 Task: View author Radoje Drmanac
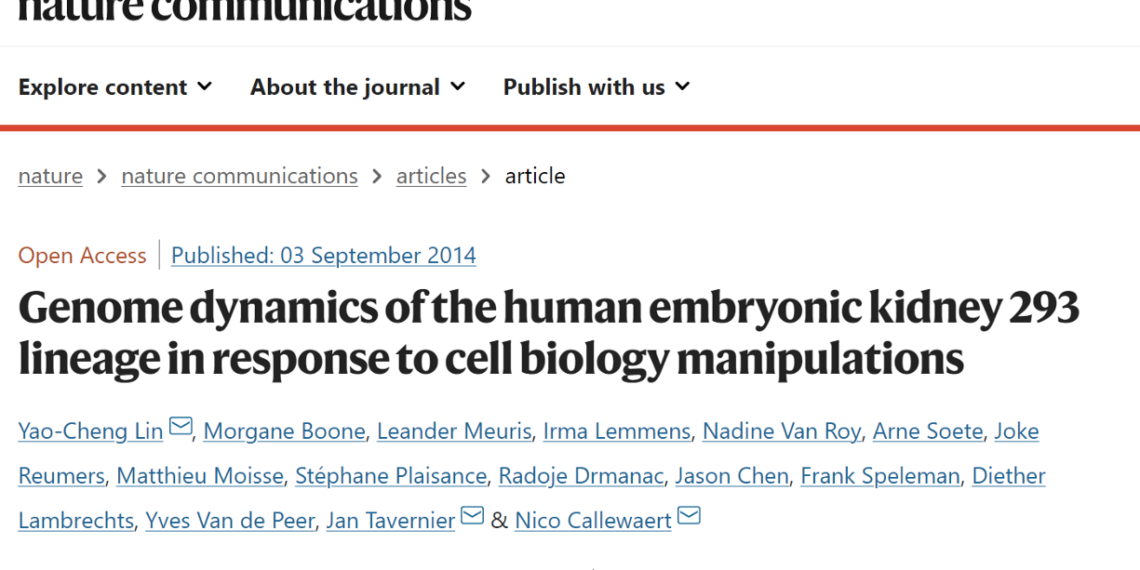pos(581,476)
